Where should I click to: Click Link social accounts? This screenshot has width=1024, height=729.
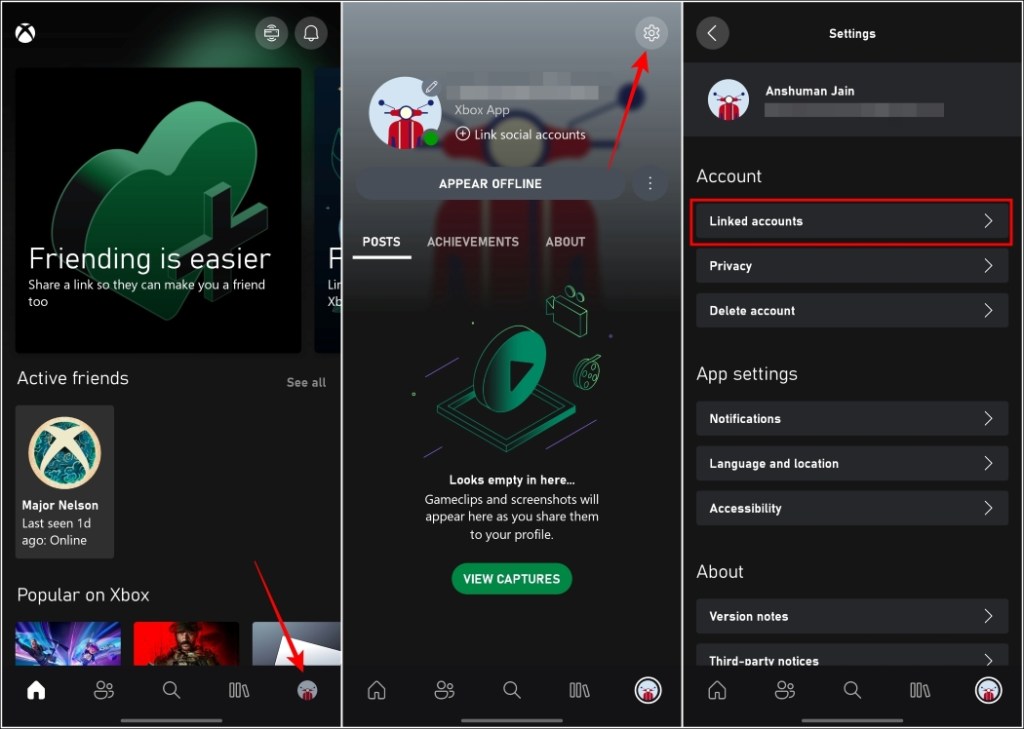click(520, 135)
